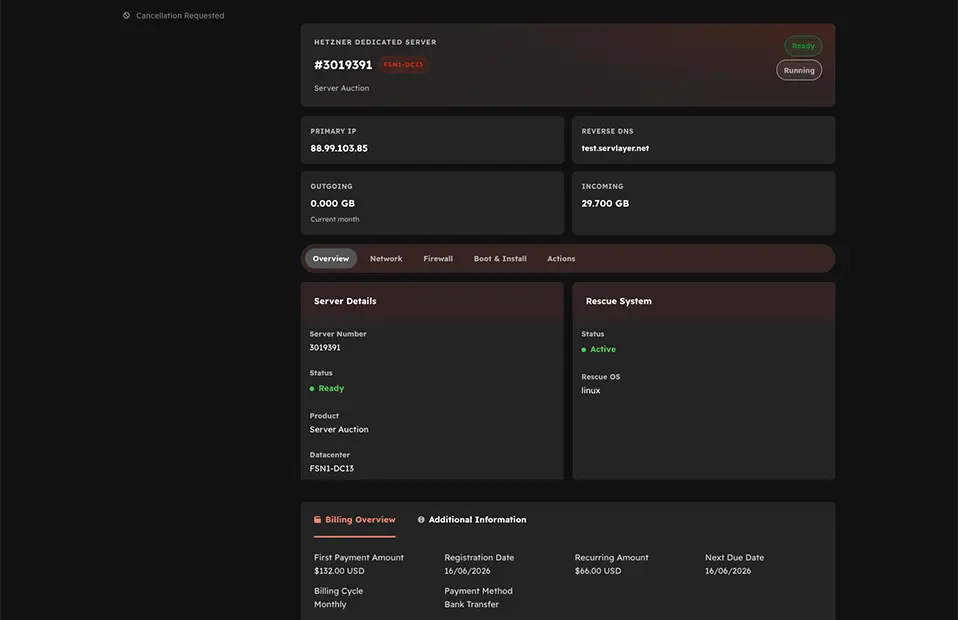Screen dimensions: 958x620
Task: Click Registration Date 16/06/2026 value
Action: [467, 571]
